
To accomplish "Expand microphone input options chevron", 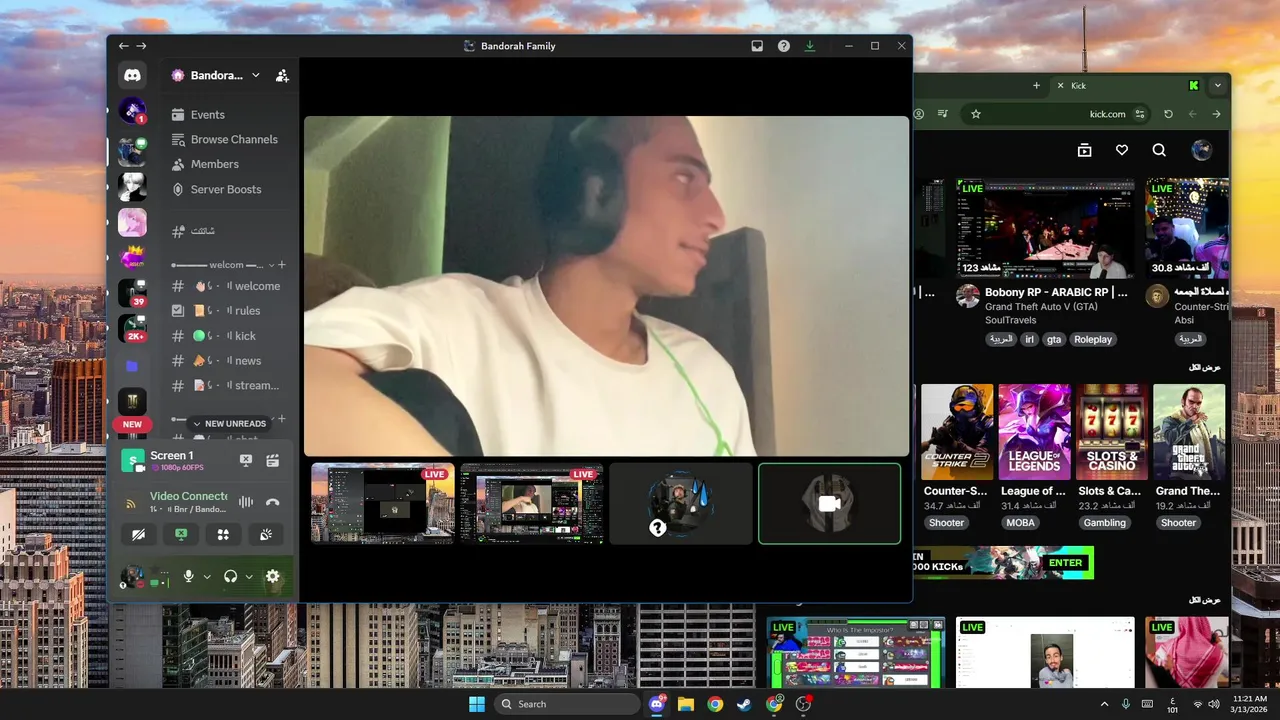I will (207, 577).
